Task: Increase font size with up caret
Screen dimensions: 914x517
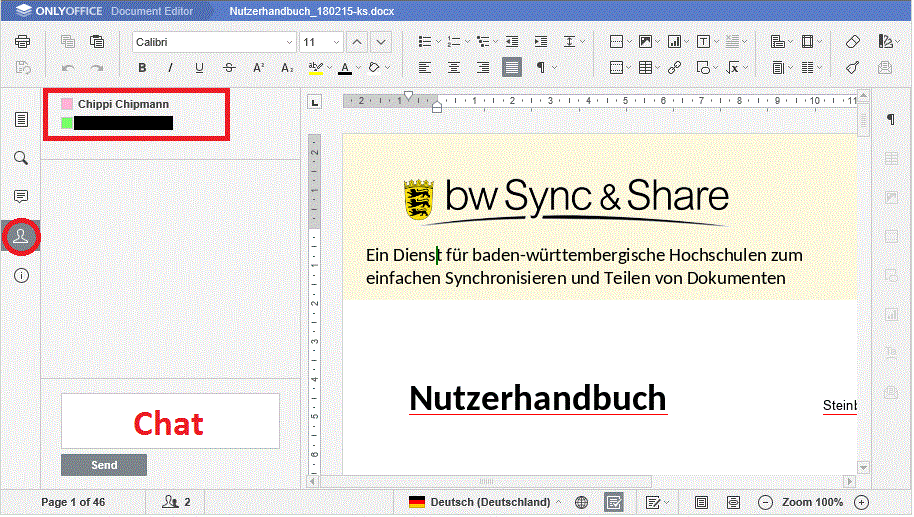Action: click(x=357, y=42)
